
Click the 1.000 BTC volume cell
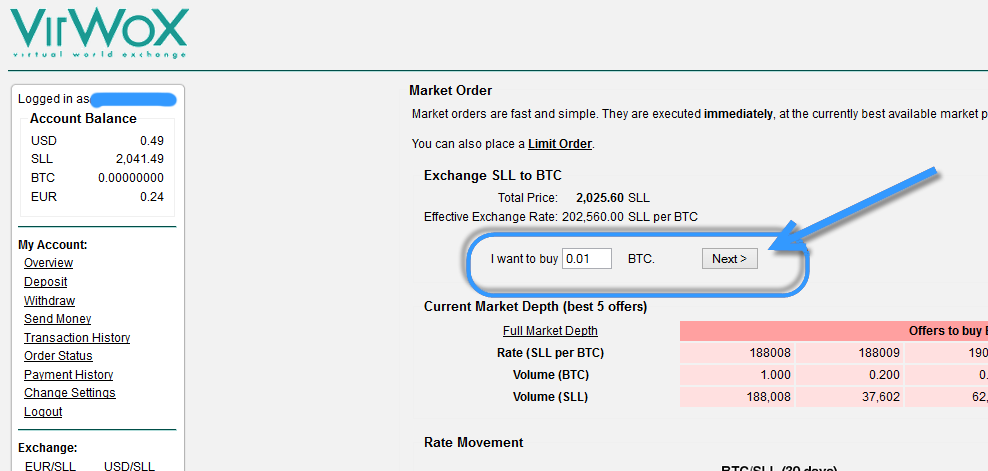pyautogui.click(x=737, y=375)
